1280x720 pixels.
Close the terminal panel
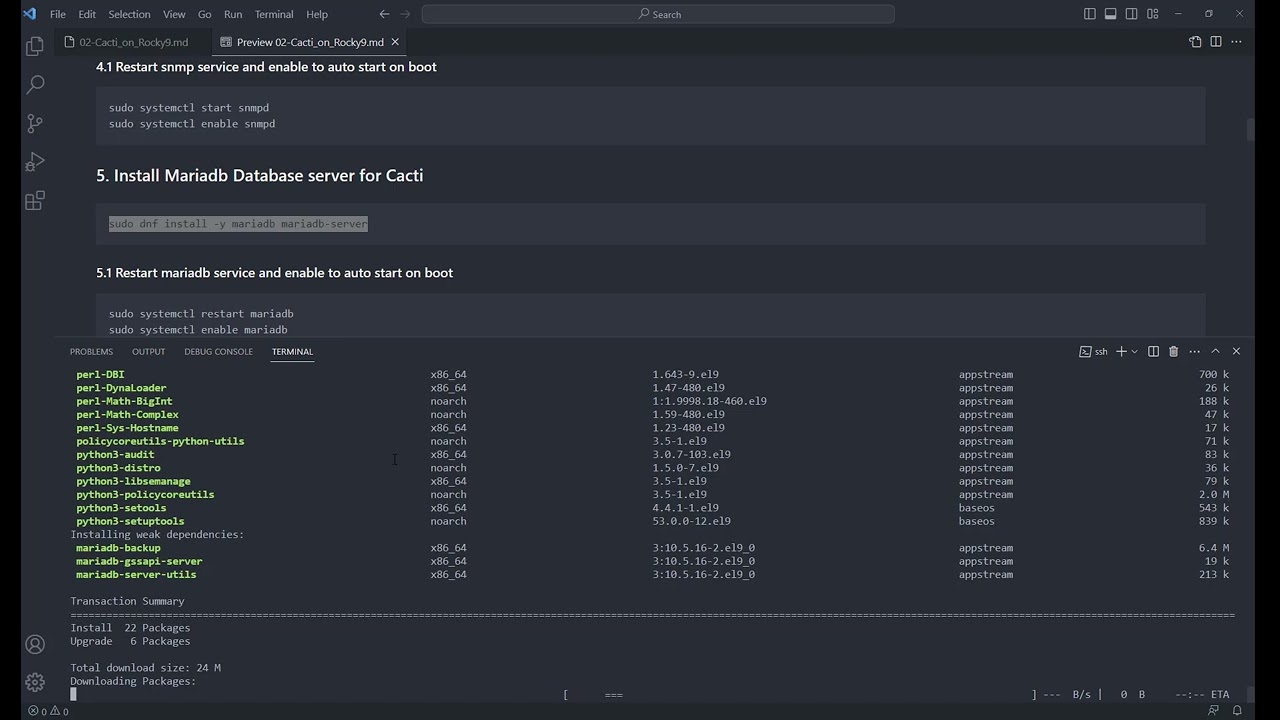[x=1236, y=352]
